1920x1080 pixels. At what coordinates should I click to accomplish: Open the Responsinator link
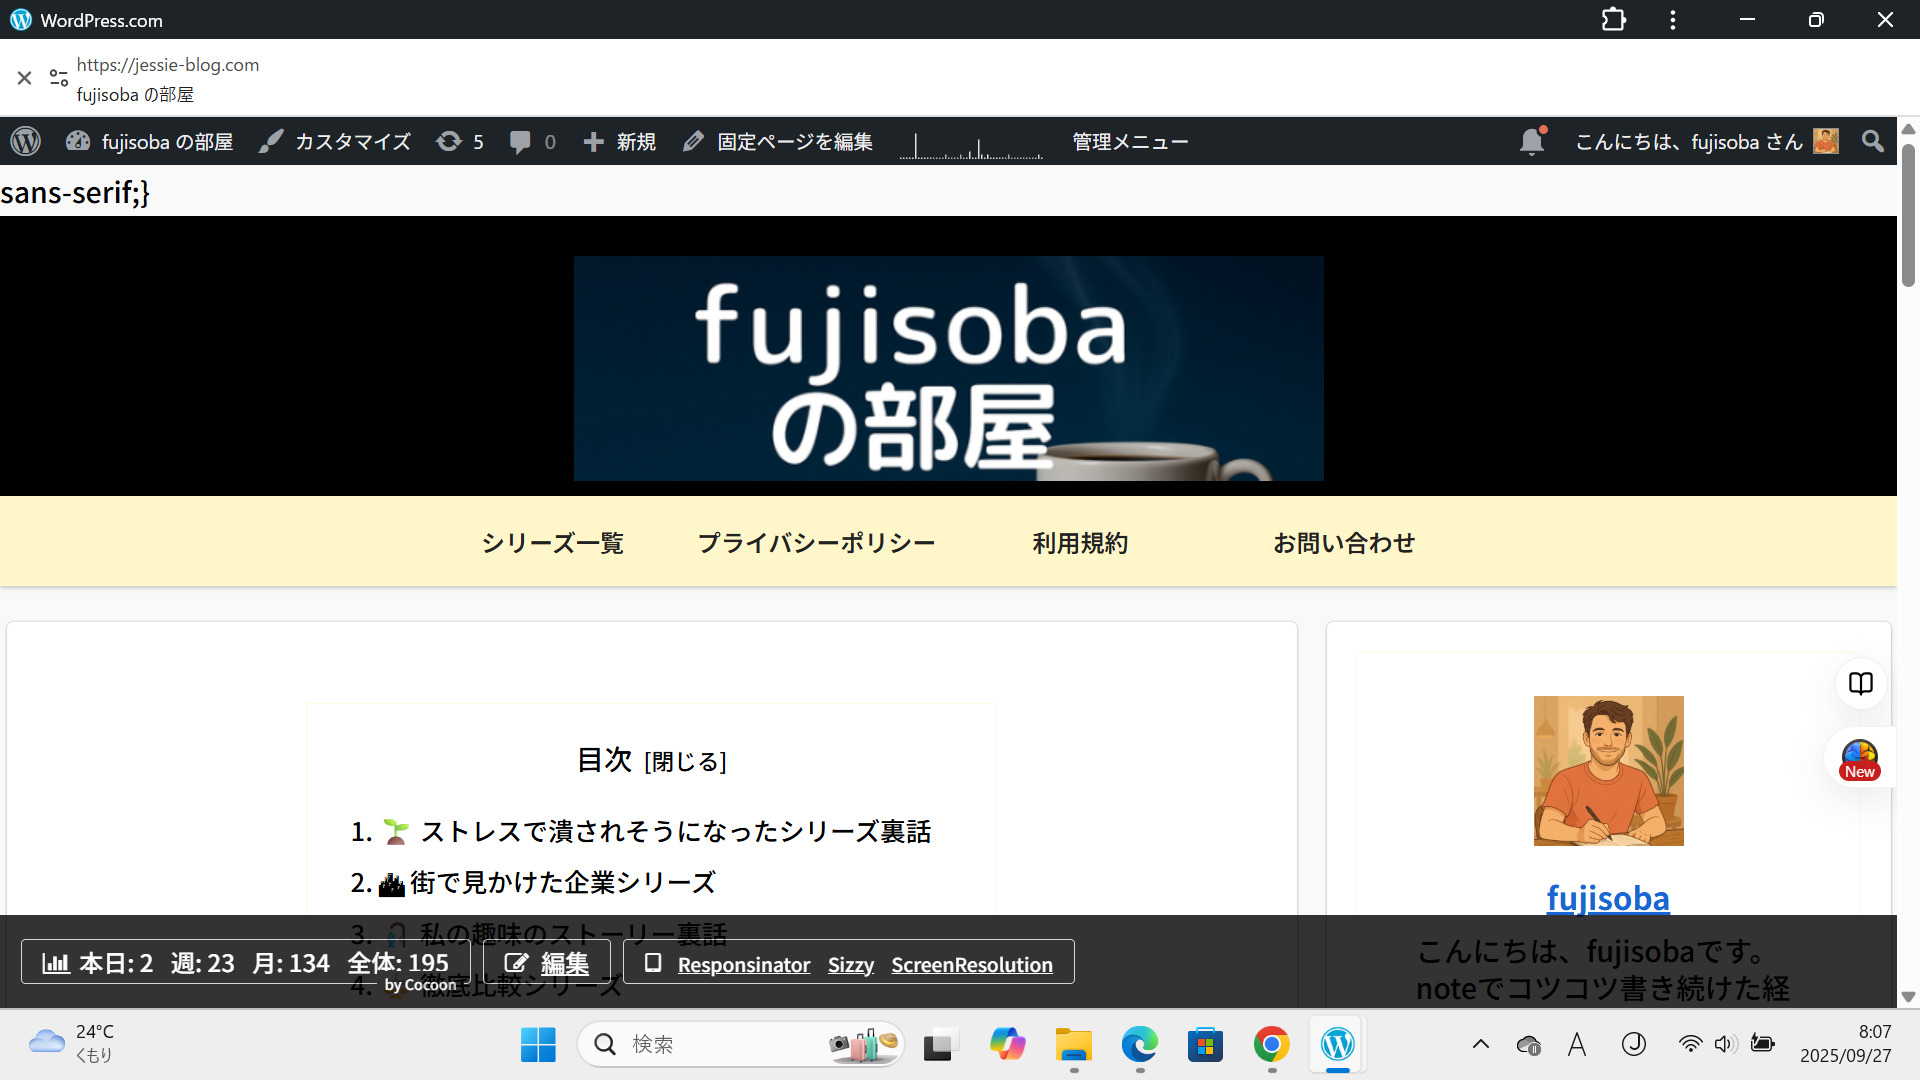click(x=743, y=965)
